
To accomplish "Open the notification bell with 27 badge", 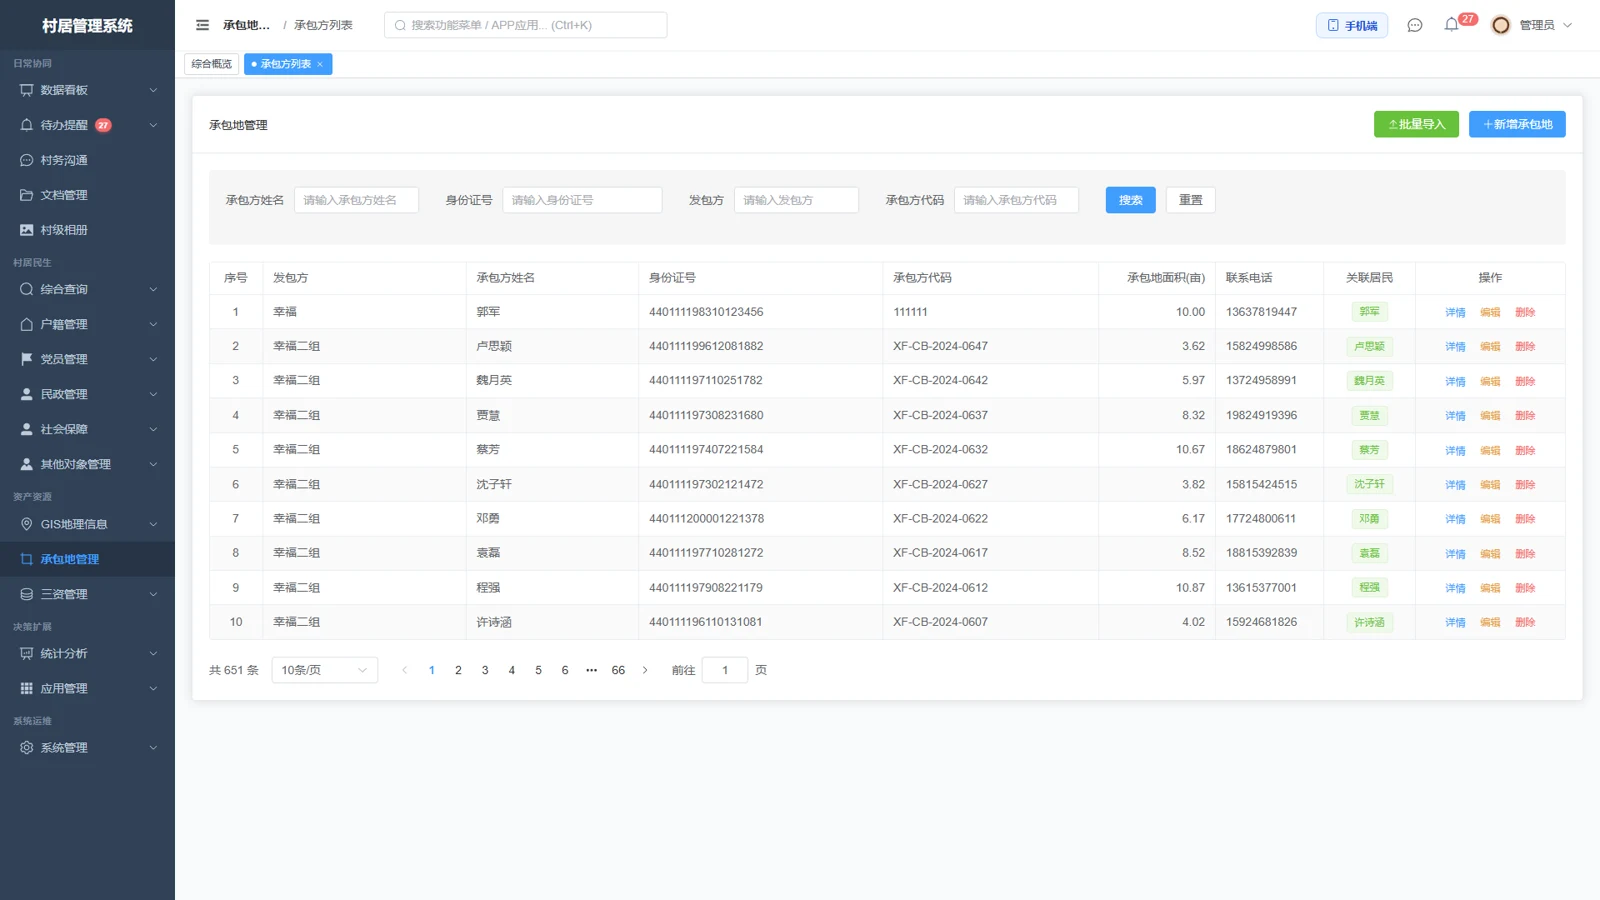I will (x=1452, y=25).
